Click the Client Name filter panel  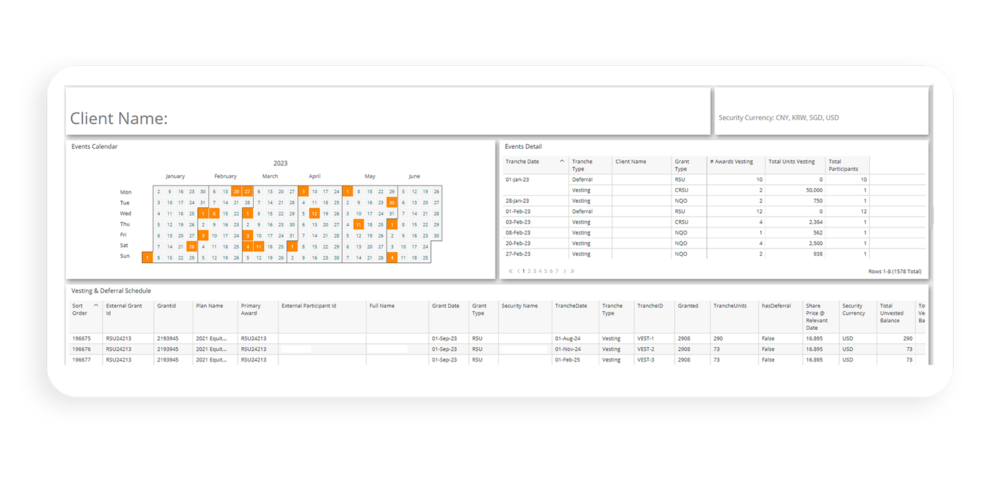[388, 111]
